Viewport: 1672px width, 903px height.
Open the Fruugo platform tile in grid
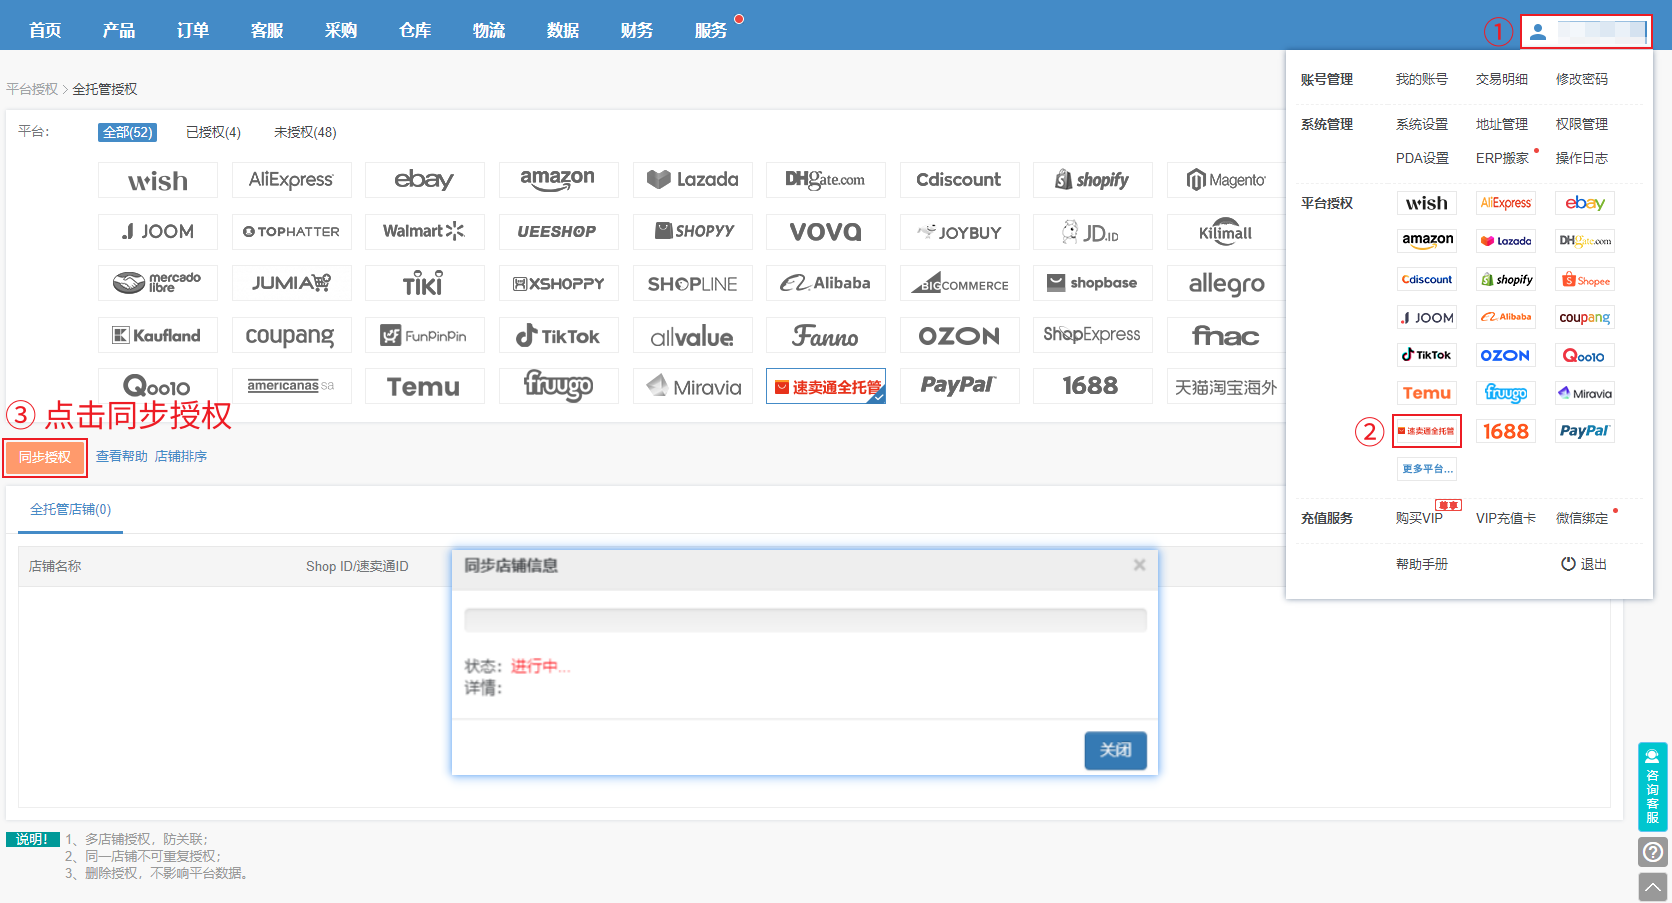point(558,386)
